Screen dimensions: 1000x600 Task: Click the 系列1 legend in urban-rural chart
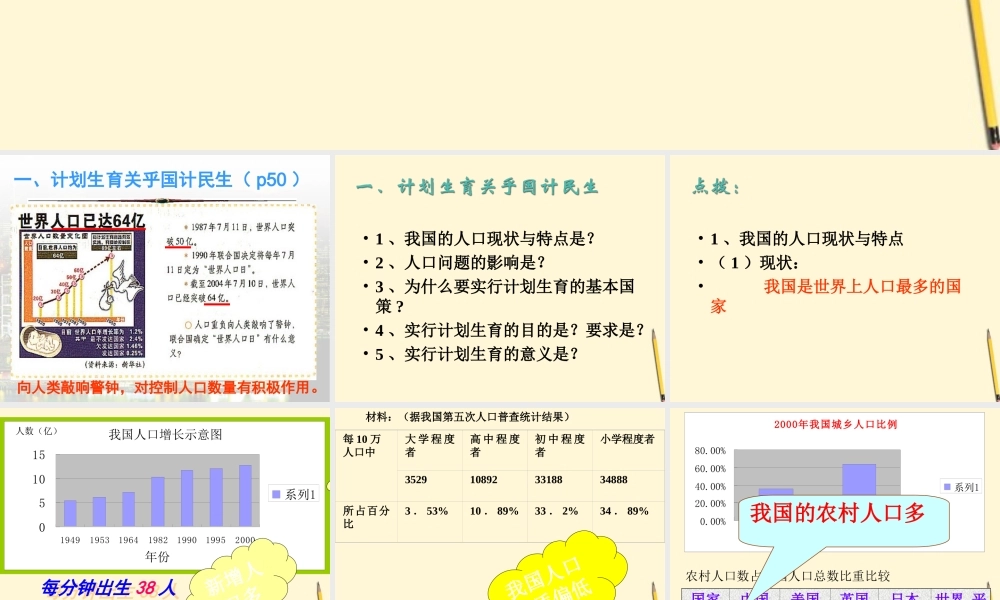(961, 487)
